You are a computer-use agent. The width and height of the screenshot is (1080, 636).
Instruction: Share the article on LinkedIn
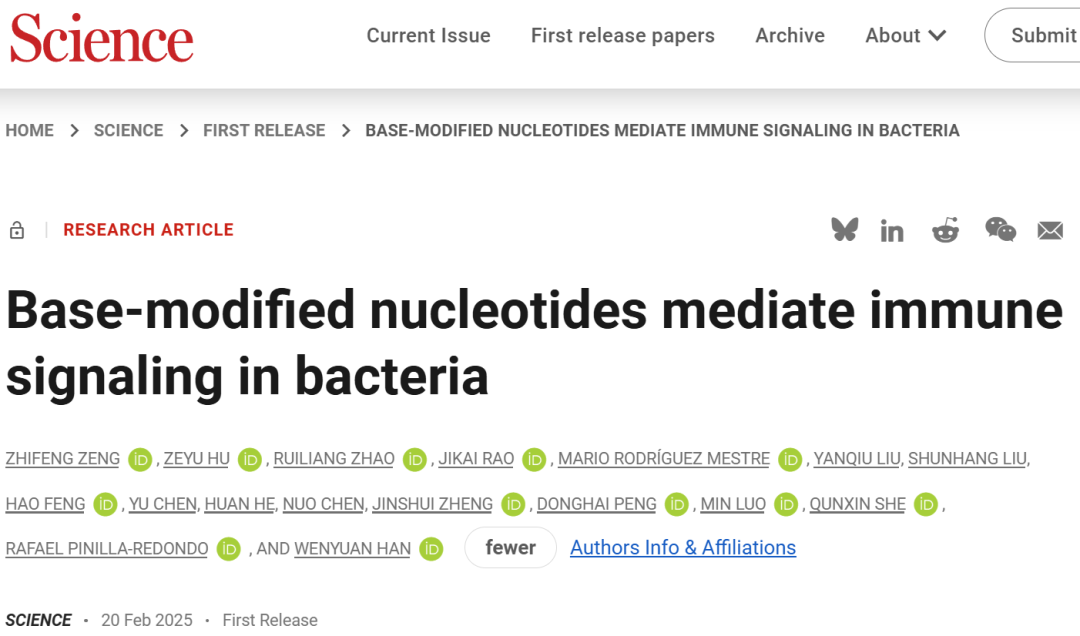tap(892, 231)
